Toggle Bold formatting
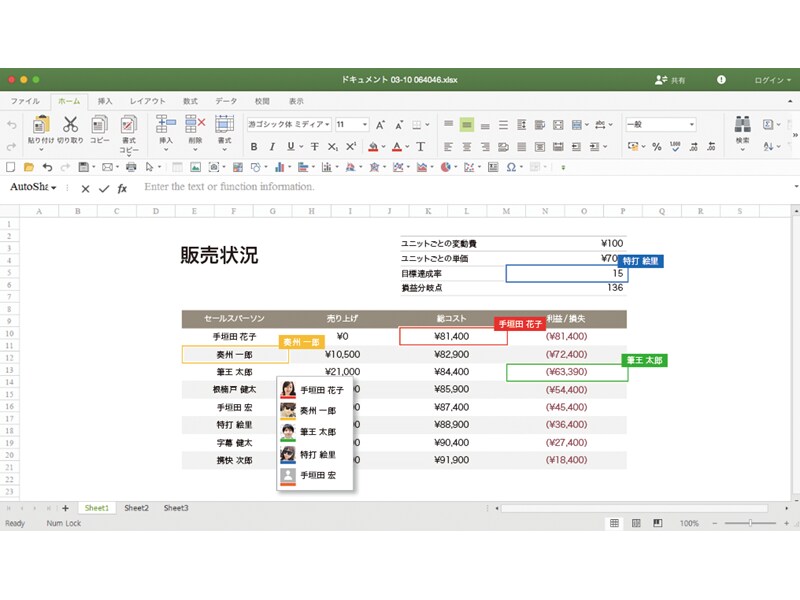 [254, 147]
